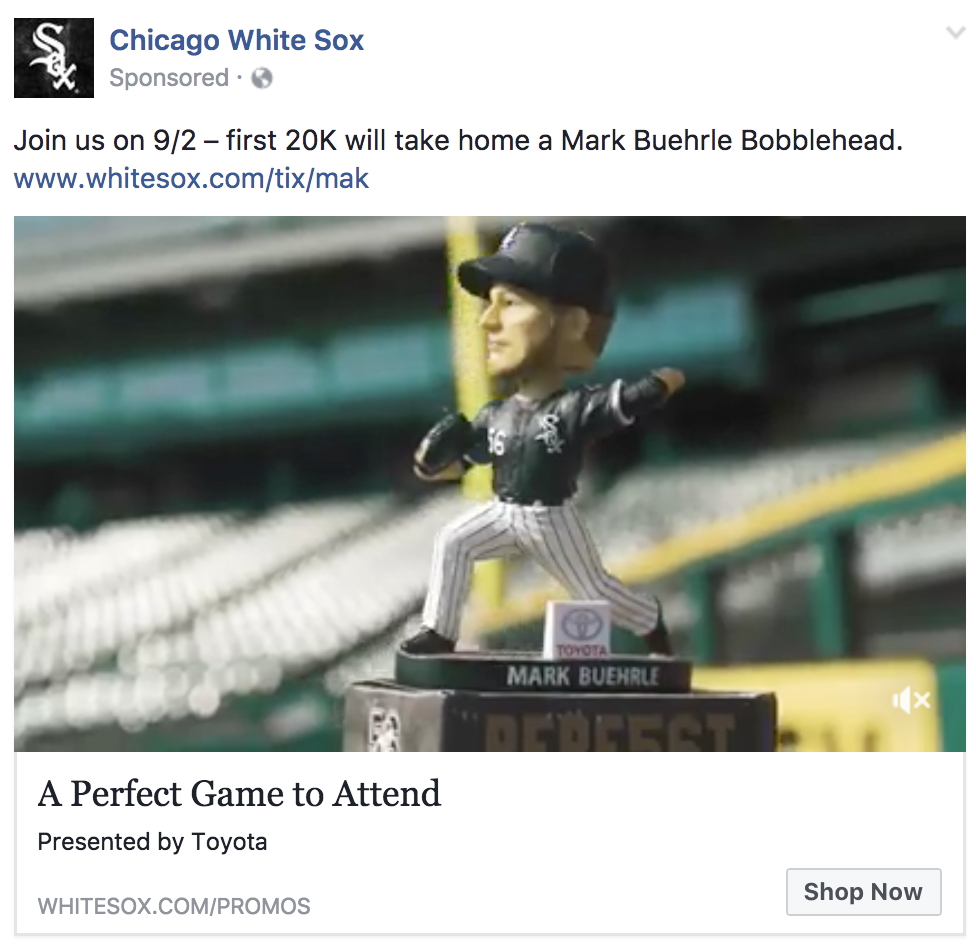
Task: Unmute the video using the speaker icon
Action: (x=911, y=701)
